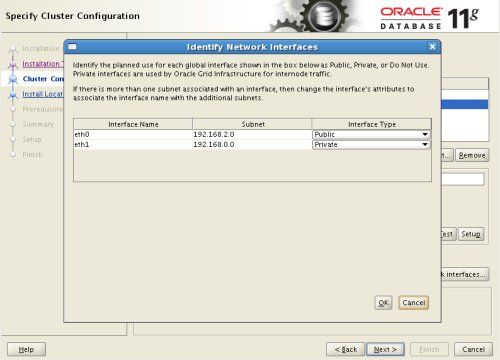Select subnet 192.168.2.0 cell
Screen dimensions: 500x360
(x=252, y=134)
